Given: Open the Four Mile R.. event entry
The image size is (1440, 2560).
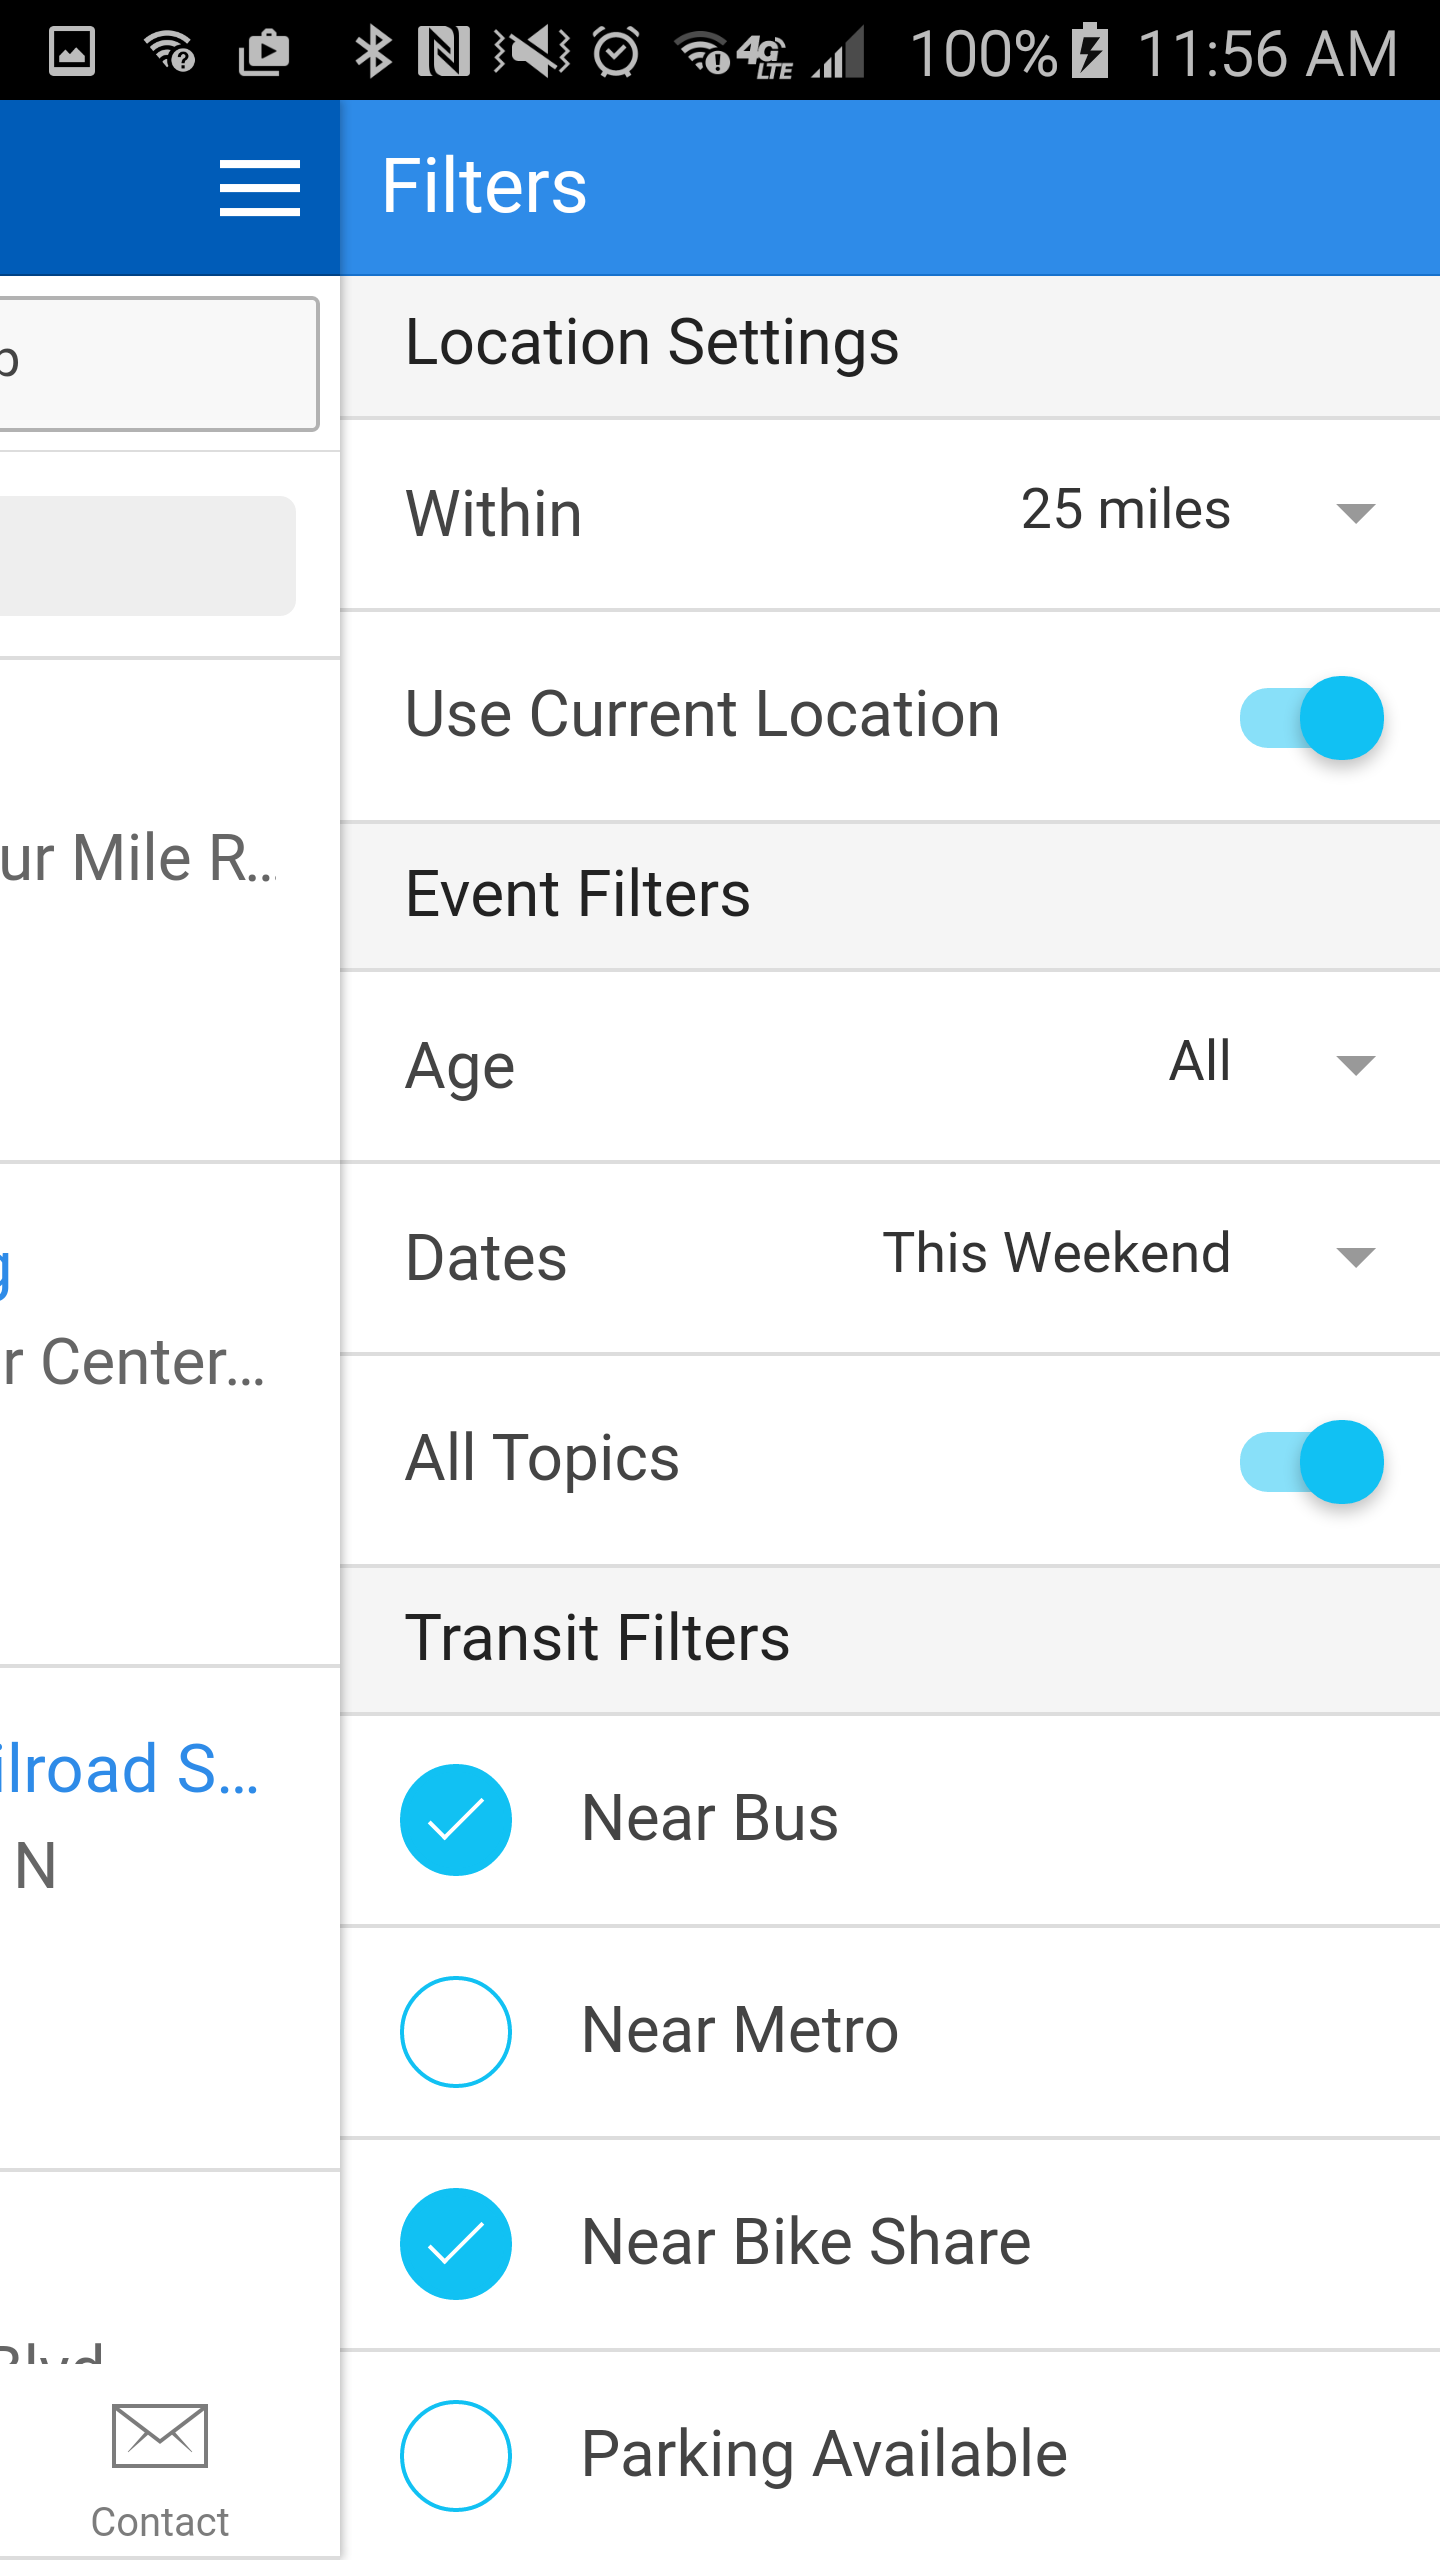Looking at the screenshot, I should tap(138, 860).
